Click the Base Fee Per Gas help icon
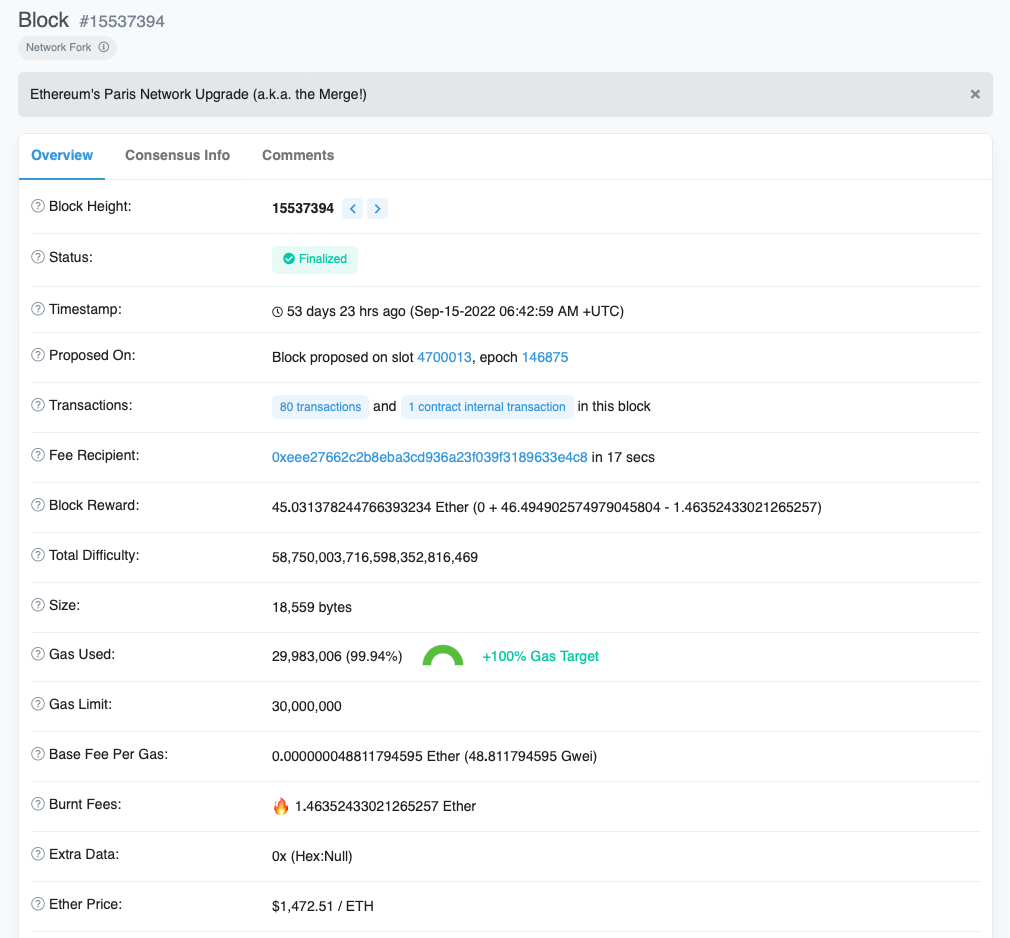This screenshot has width=1010, height=938. point(38,754)
